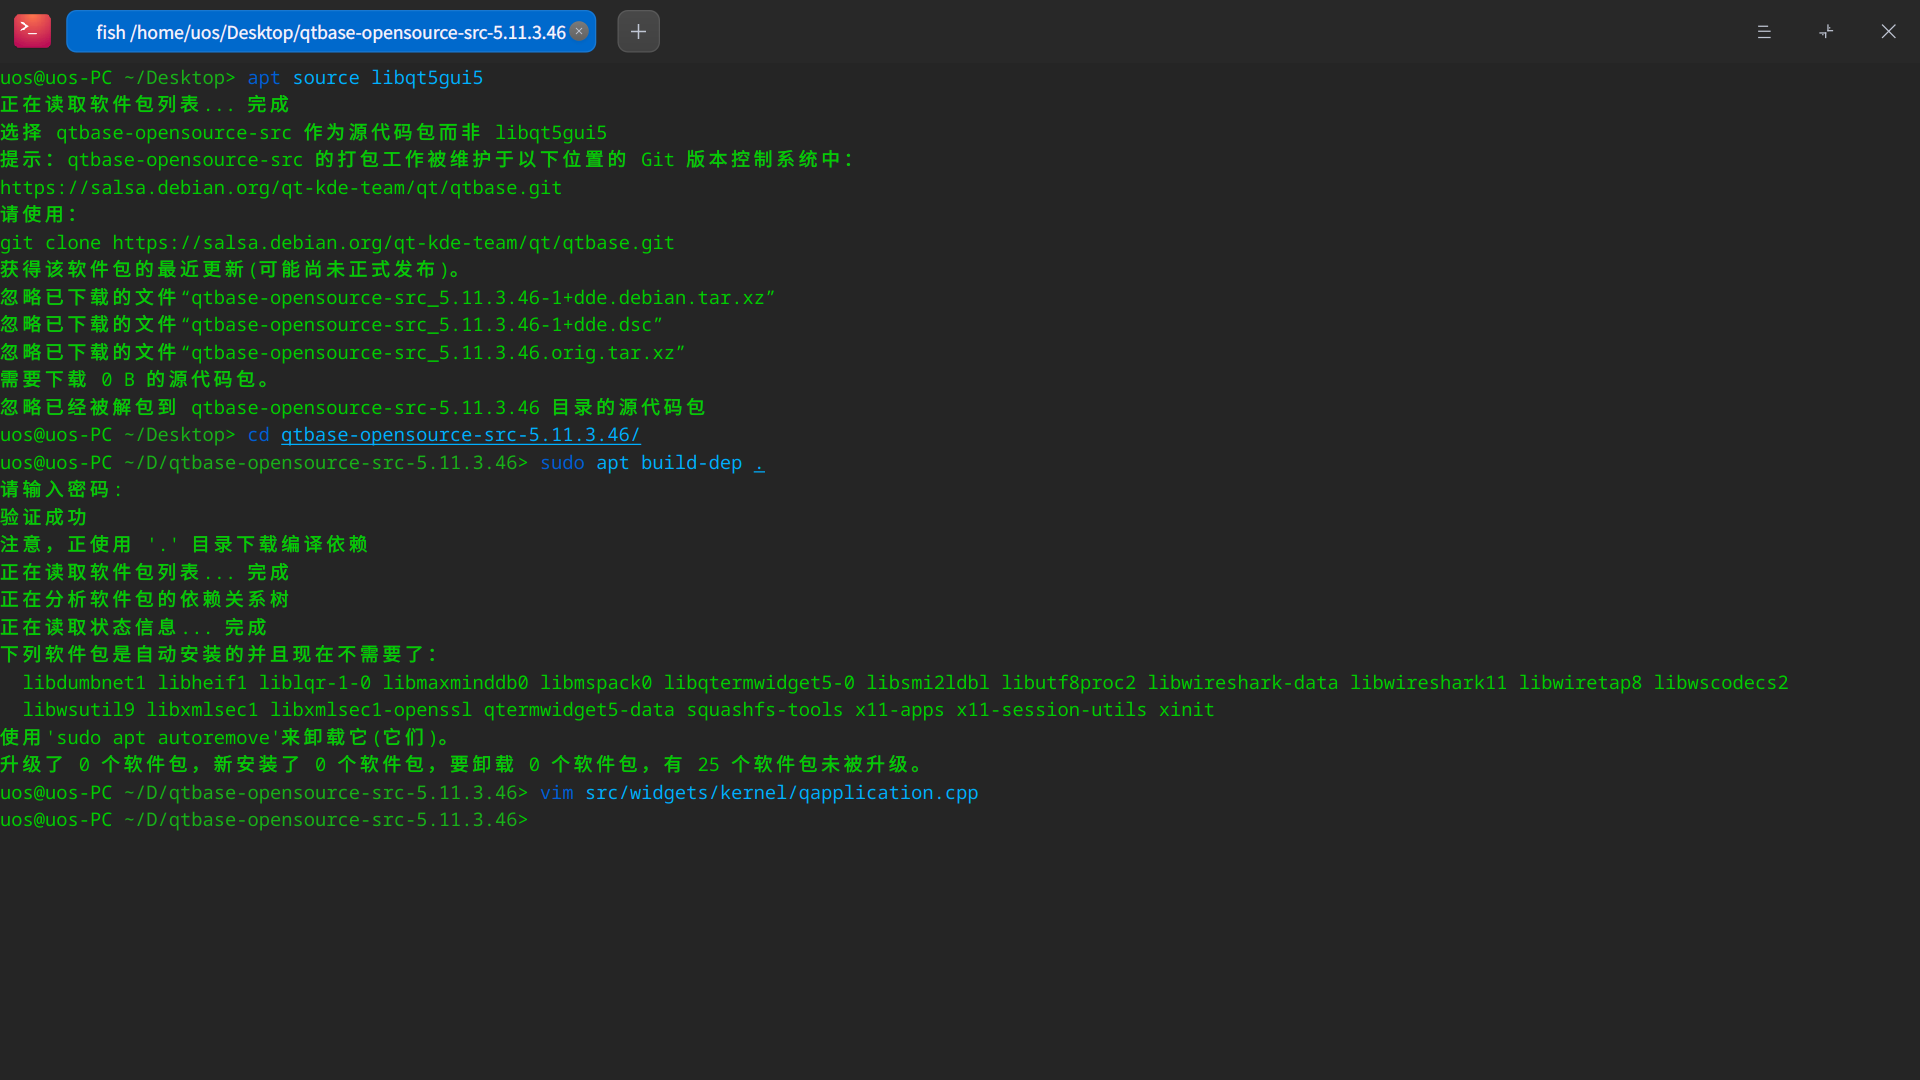Click the restore-down window button
1920x1080 pixels.
[1826, 31]
